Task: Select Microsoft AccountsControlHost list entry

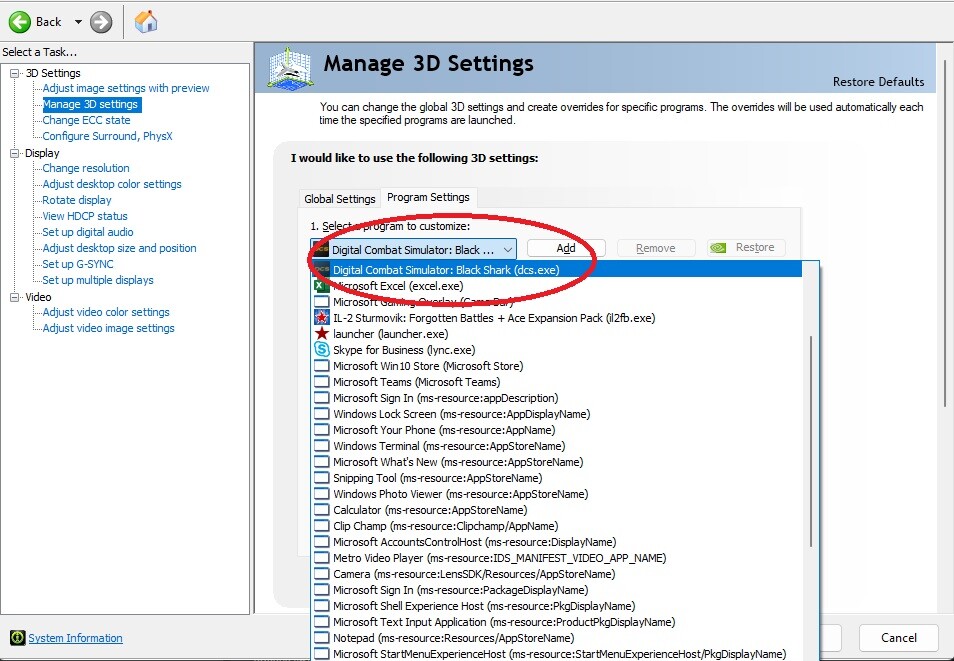Action: [557, 542]
